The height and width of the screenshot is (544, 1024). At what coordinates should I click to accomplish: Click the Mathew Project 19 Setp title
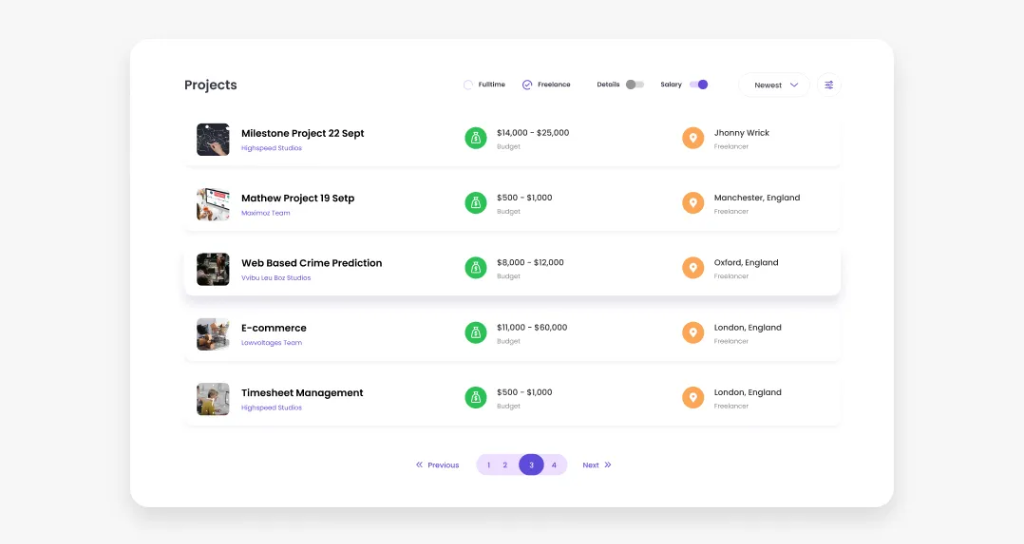tap(298, 198)
